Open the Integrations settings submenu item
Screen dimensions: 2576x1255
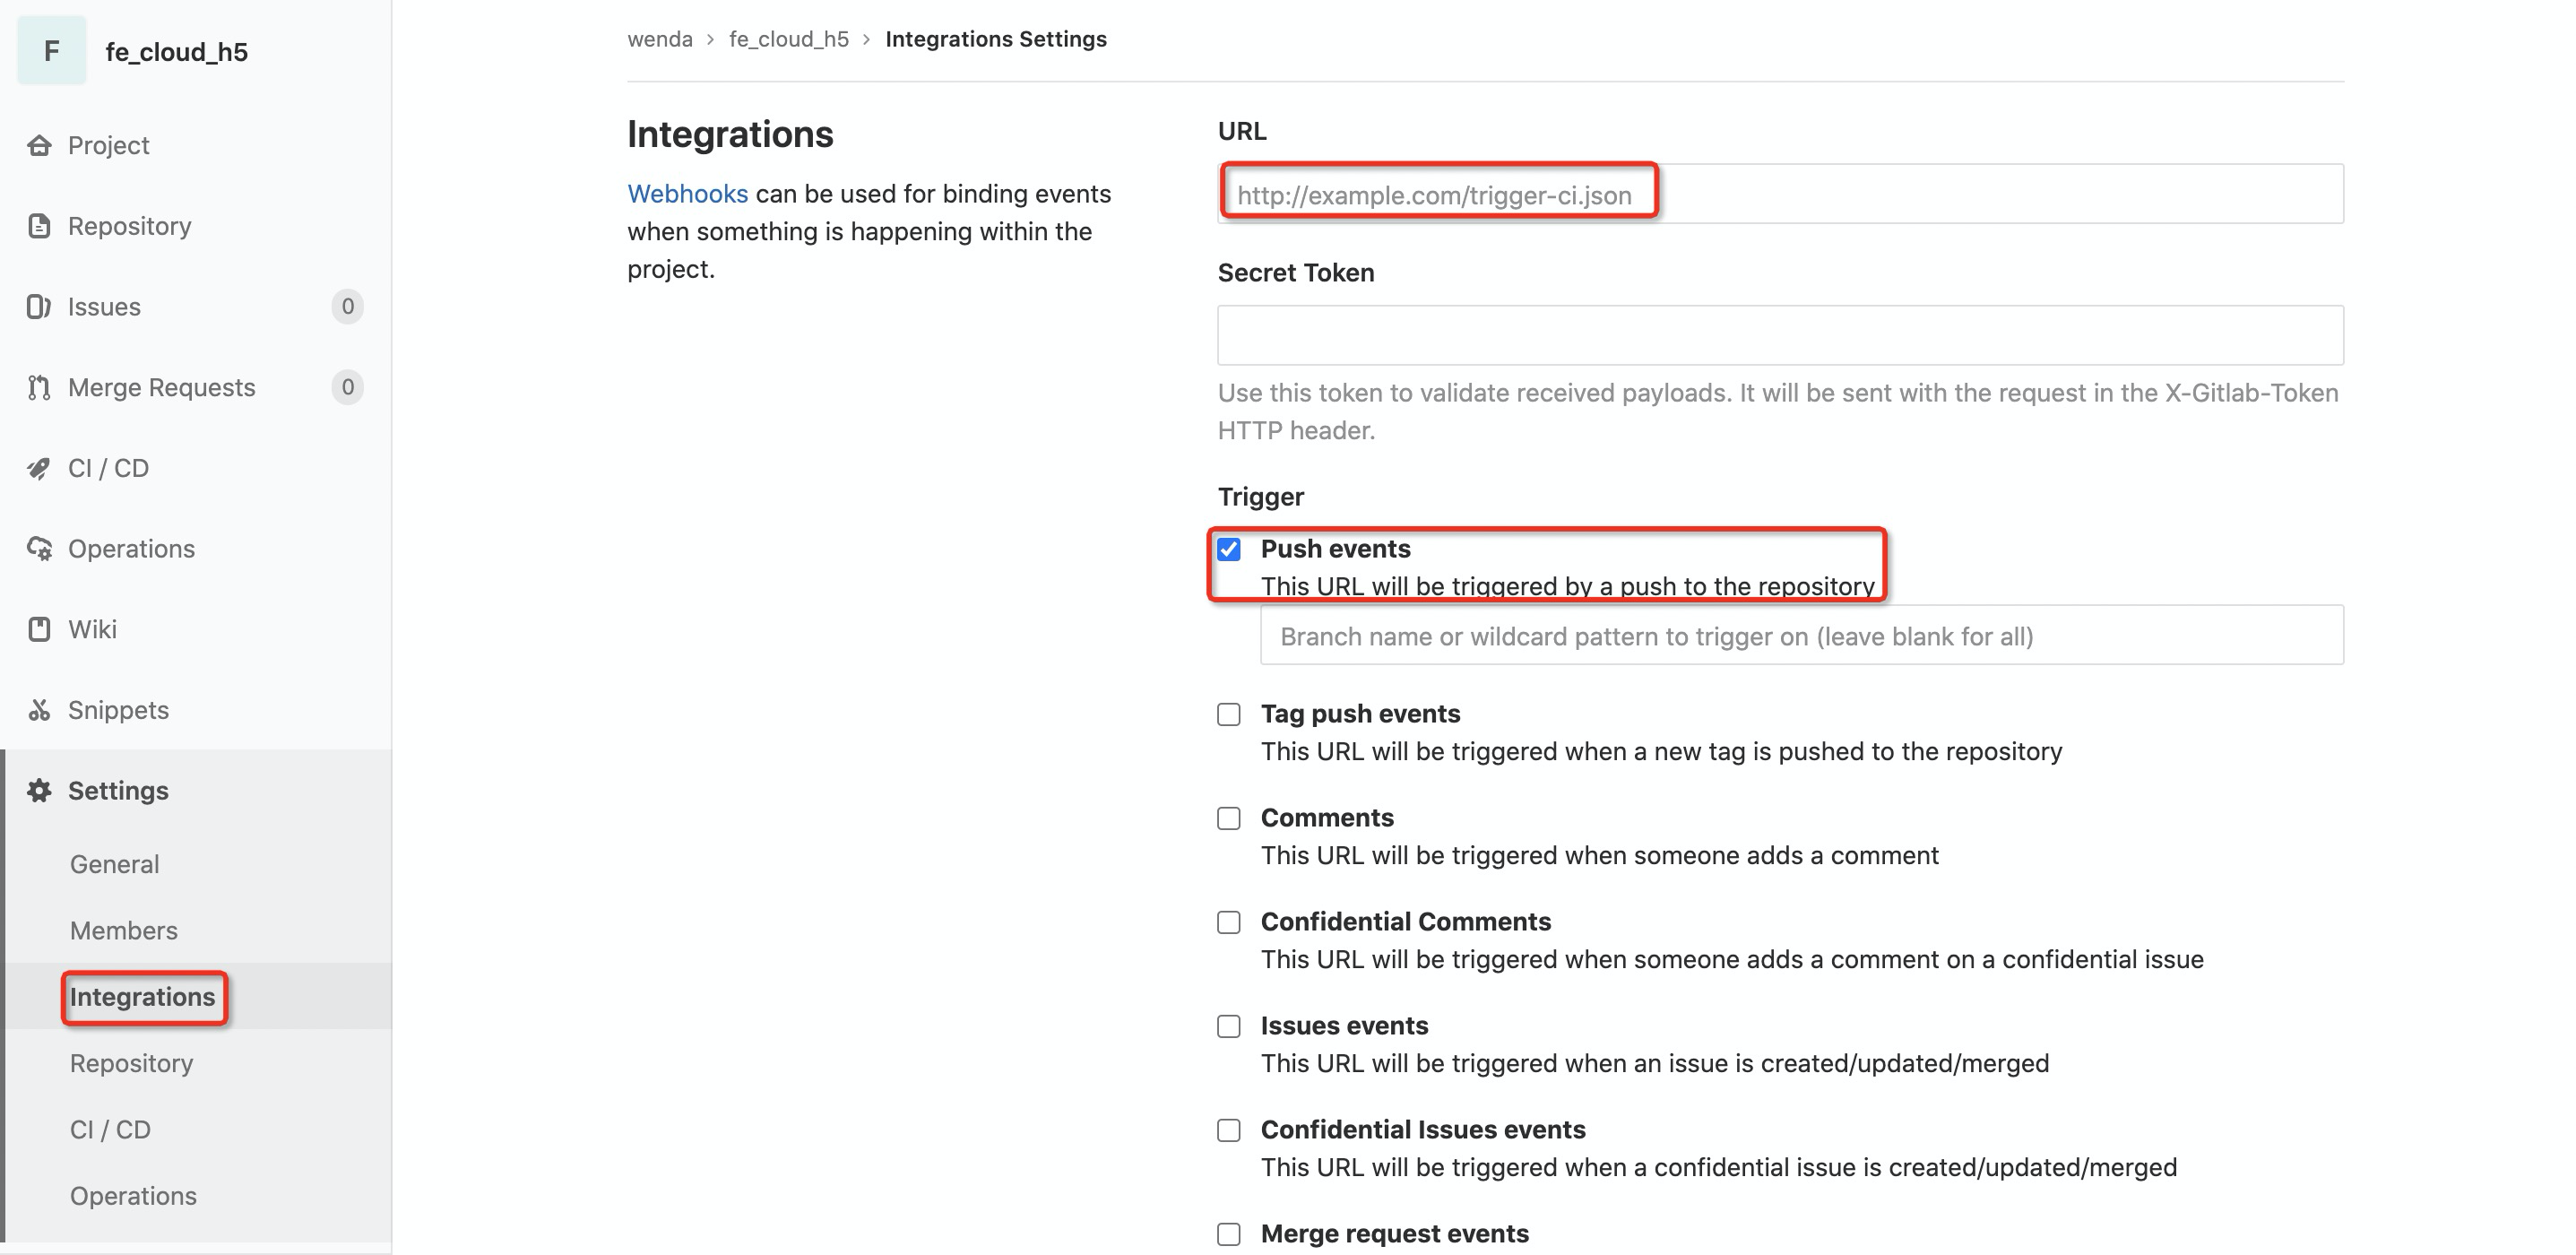tap(143, 997)
